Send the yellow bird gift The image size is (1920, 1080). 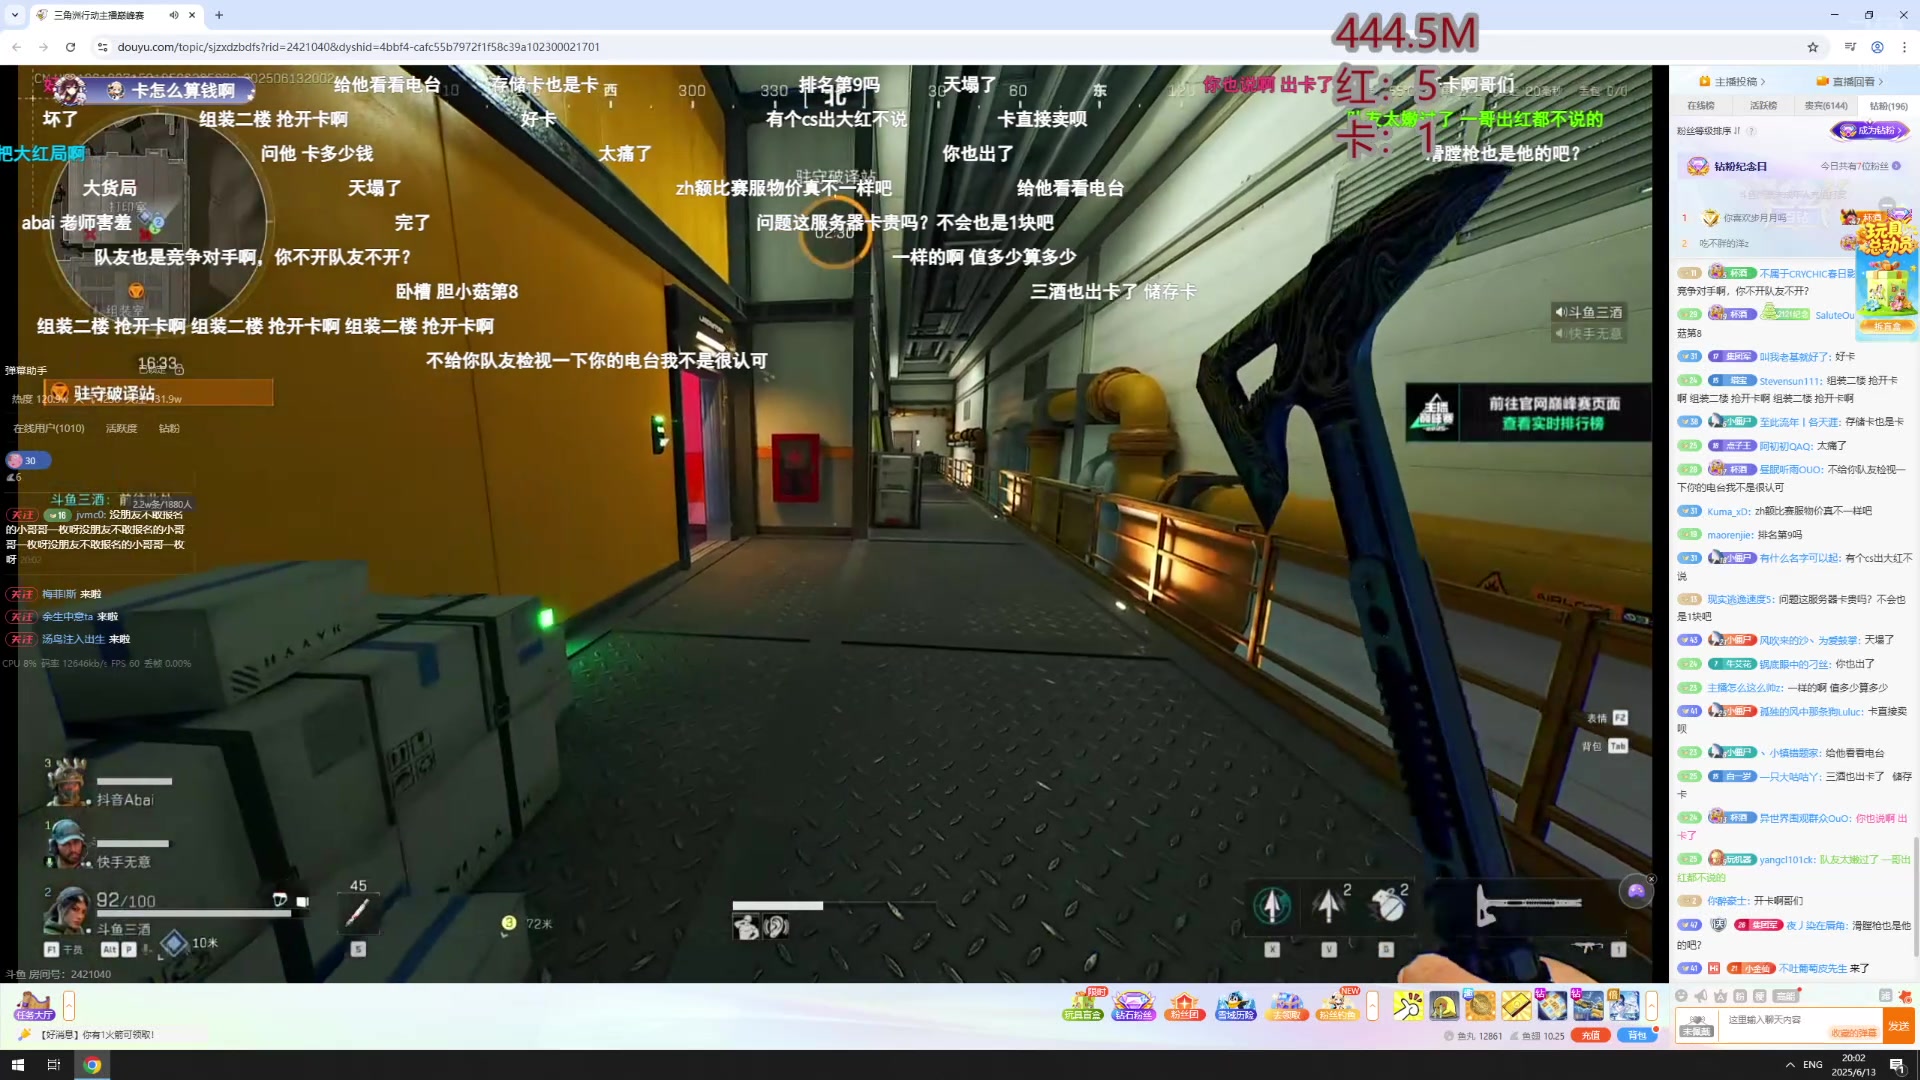tap(1444, 1005)
